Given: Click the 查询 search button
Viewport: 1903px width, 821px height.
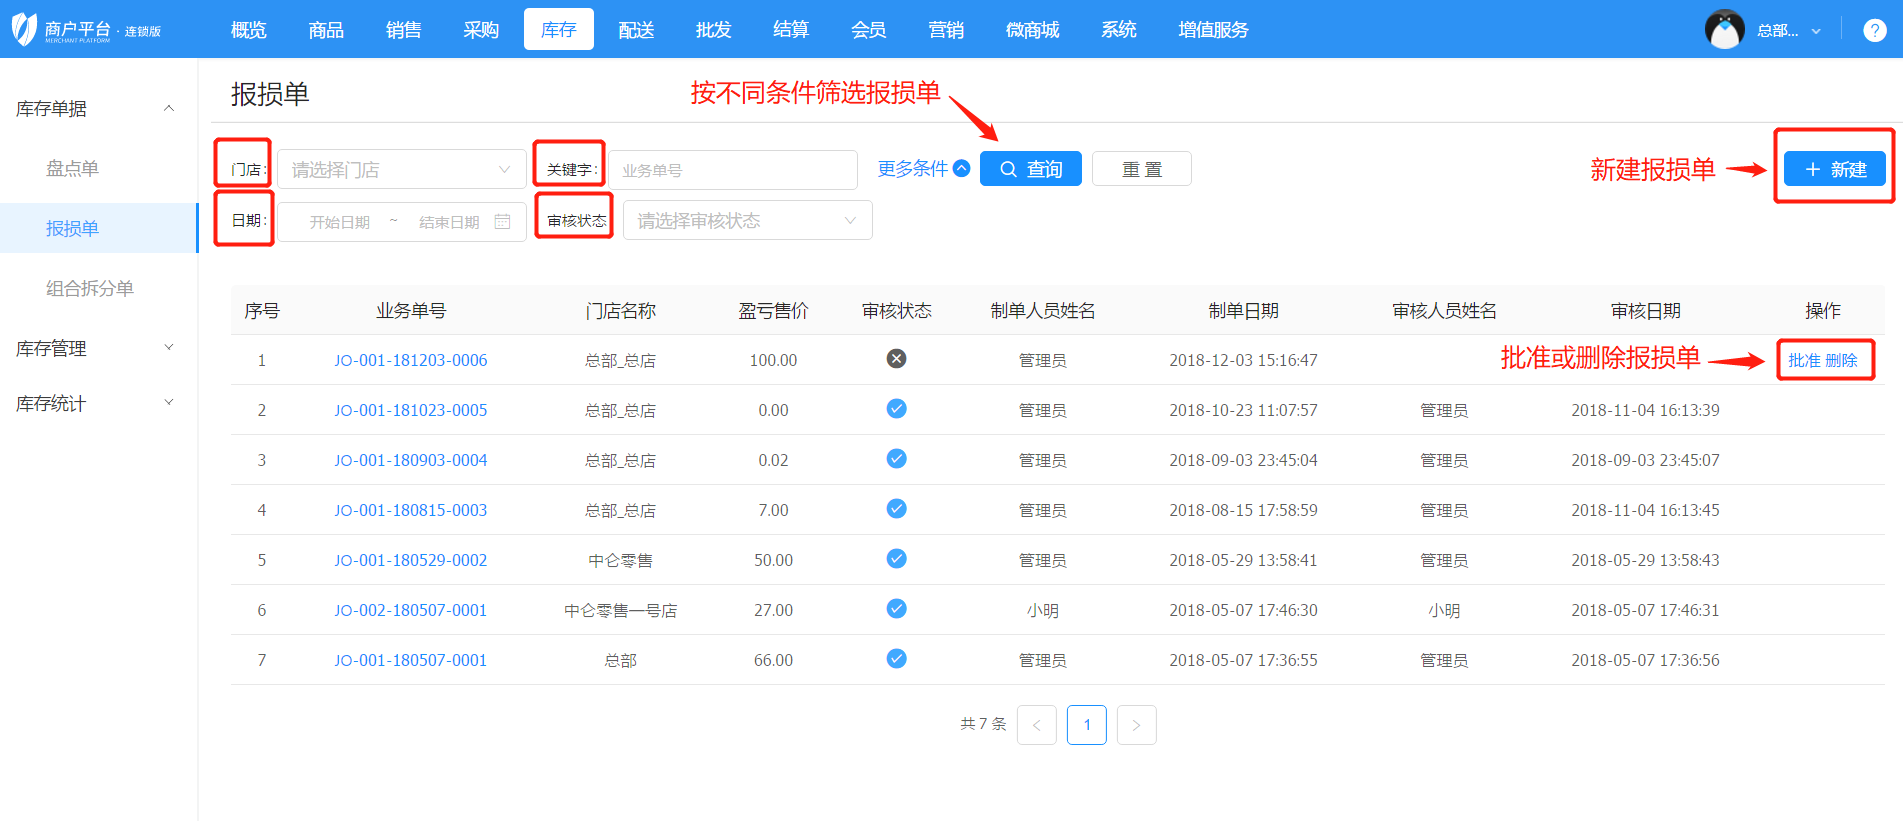Looking at the screenshot, I should tap(1030, 169).
